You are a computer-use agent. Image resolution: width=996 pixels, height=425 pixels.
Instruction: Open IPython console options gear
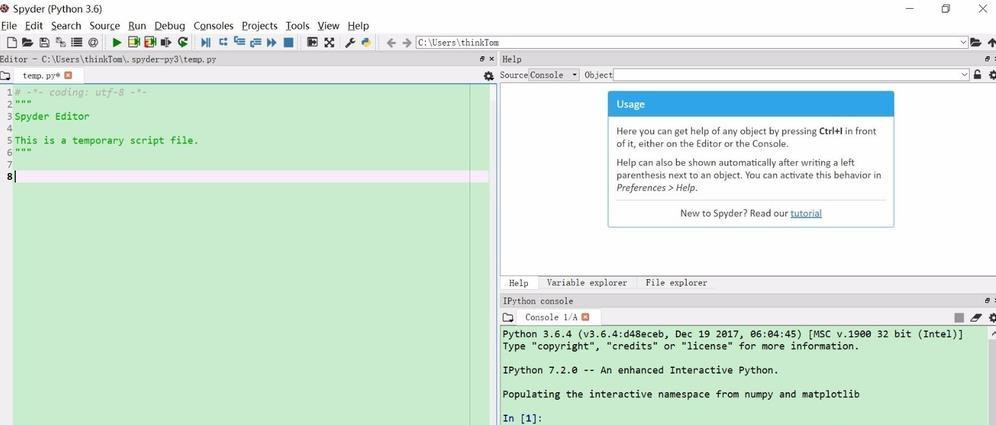[x=993, y=317]
